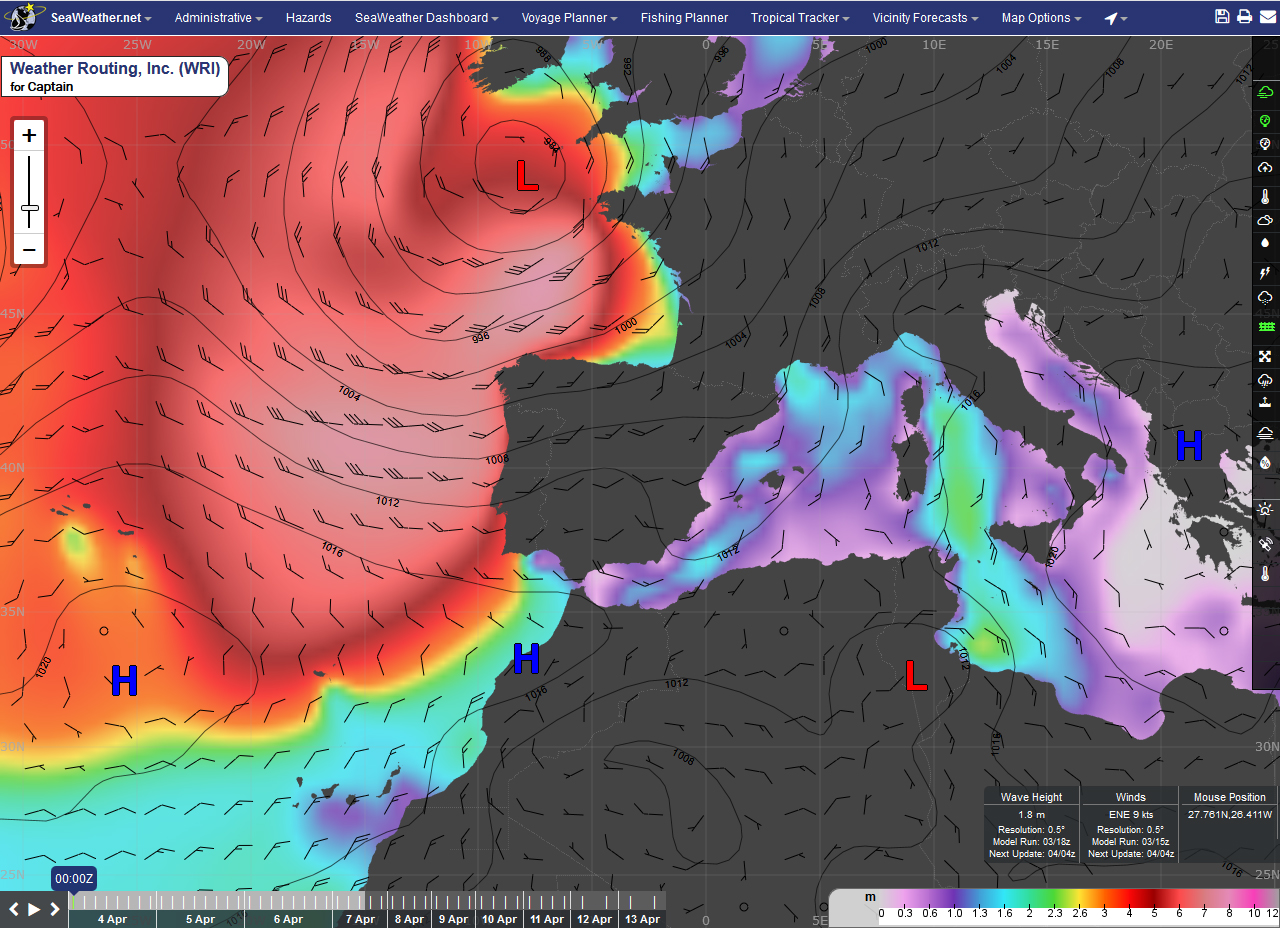
Task: Open the locate-me arrow menu
Action: tap(1115, 18)
